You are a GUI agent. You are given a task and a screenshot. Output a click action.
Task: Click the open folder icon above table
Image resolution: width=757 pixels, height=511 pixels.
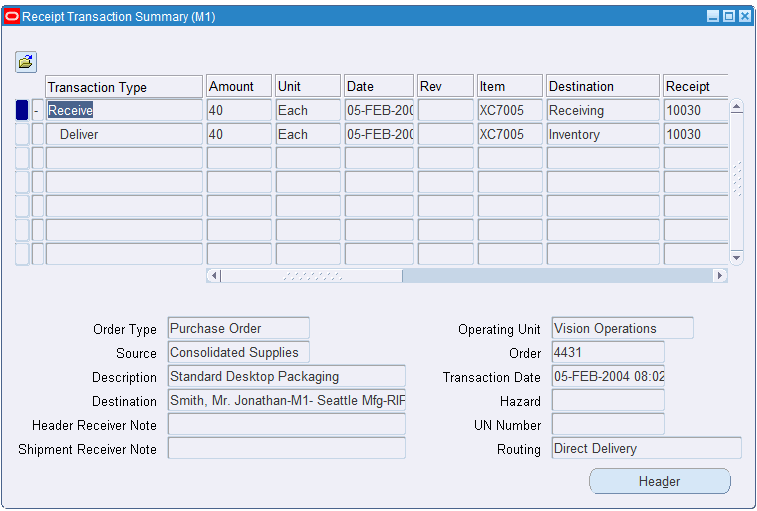click(x=26, y=62)
